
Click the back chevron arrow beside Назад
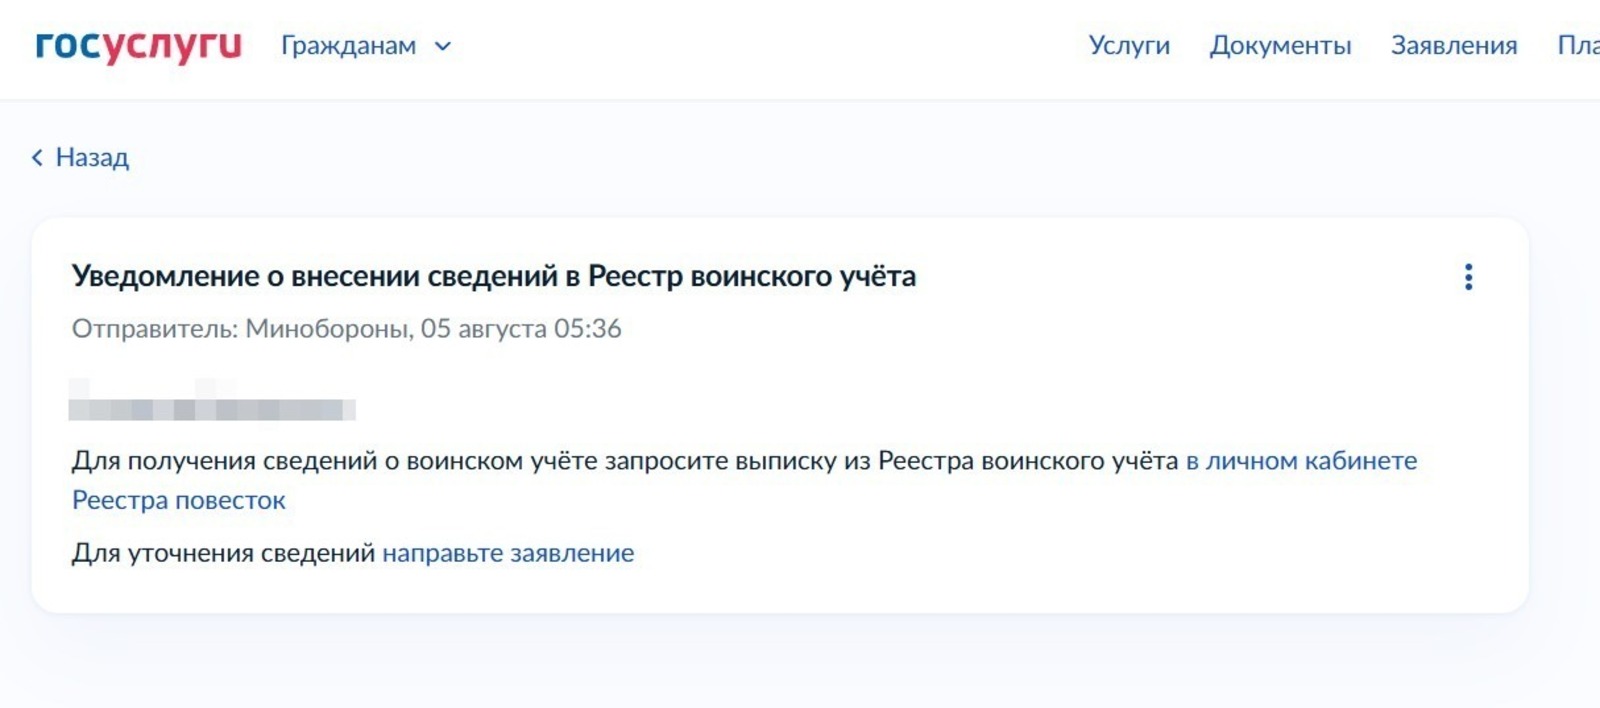point(36,157)
